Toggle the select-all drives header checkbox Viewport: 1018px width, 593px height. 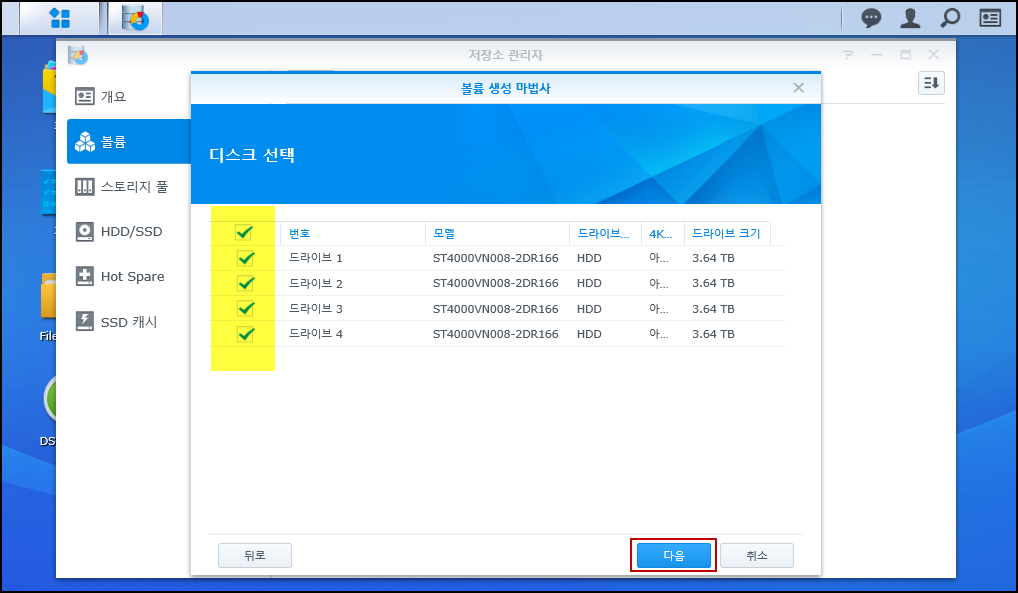click(244, 233)
